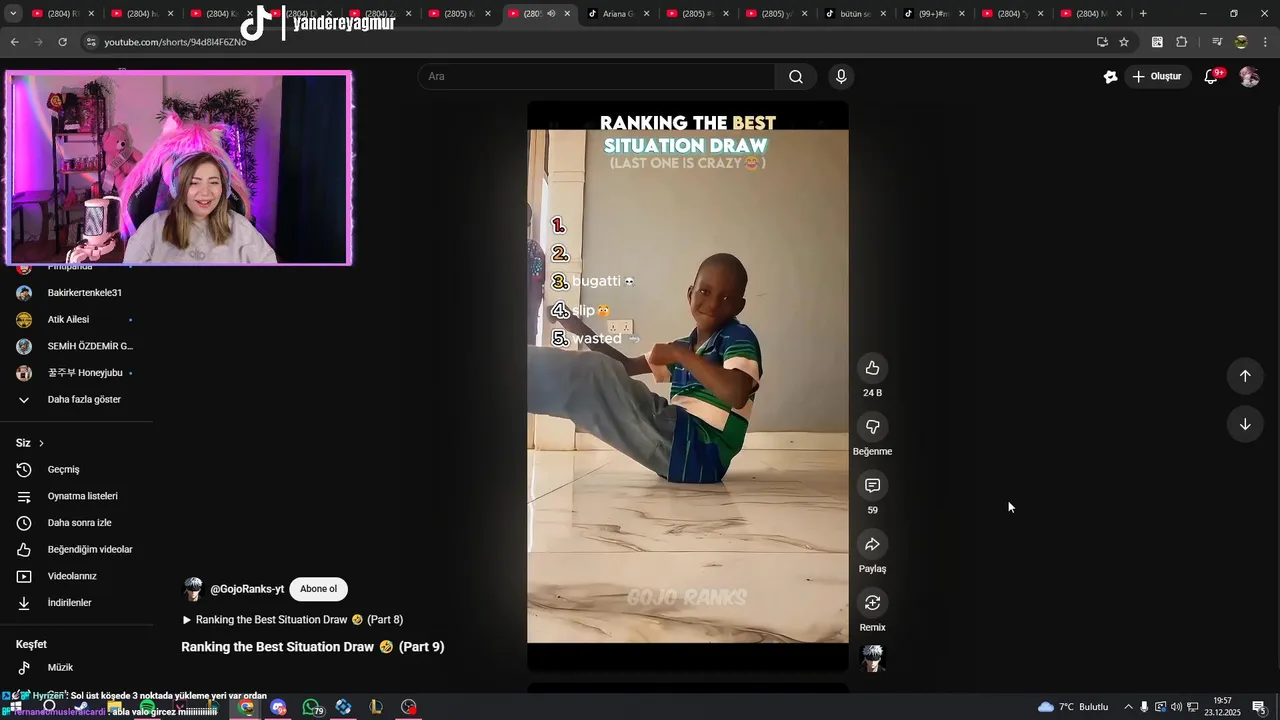Image resolution: width=1280 pixels, height=720 pixels.
Task: Go back in browser history
Action: pyautogui.click(x=14, y=42)
